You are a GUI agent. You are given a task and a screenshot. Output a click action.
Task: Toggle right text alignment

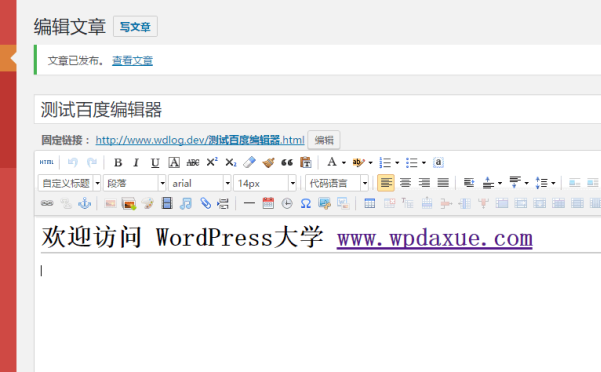pos(424,183)
